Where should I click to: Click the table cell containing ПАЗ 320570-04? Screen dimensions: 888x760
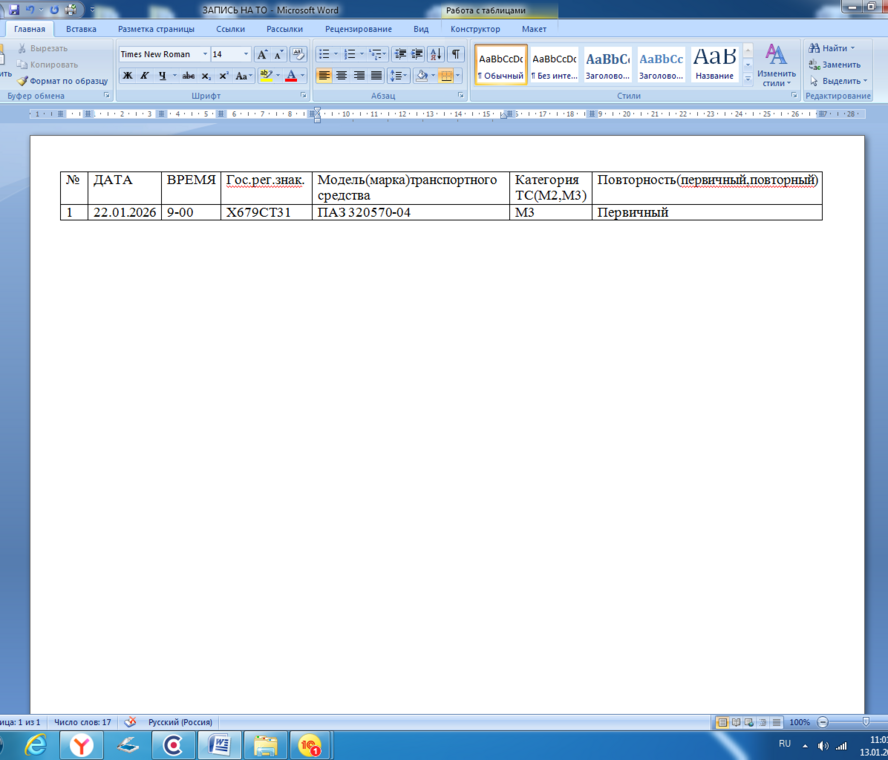(410, 212)
